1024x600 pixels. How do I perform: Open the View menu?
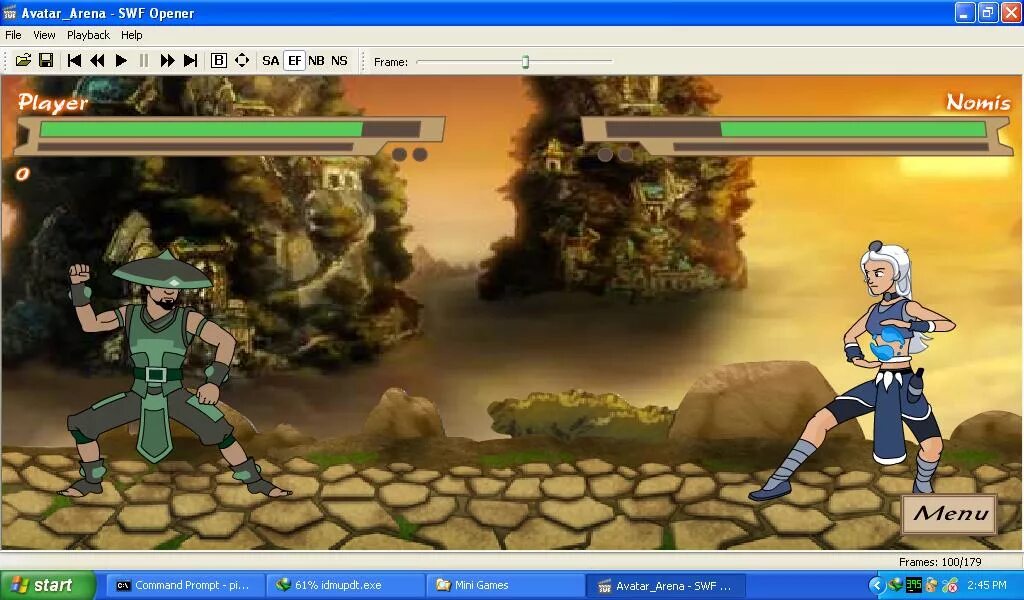click(44, 35)
